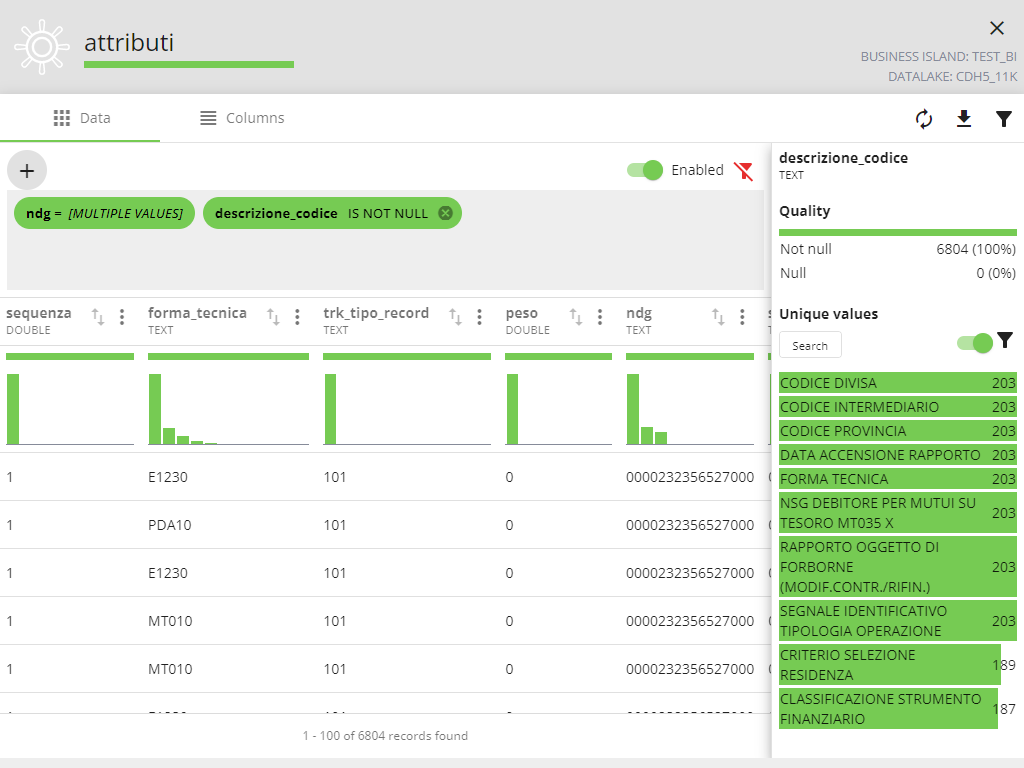Screen dimensions: 1024x768
Task: Switch to the Data tab
Action: click(81, 118)
